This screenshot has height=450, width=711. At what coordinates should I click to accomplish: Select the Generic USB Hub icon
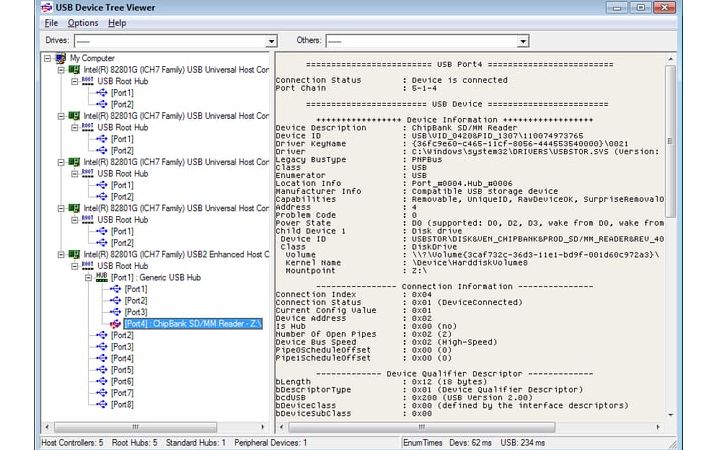coord(102,277)
